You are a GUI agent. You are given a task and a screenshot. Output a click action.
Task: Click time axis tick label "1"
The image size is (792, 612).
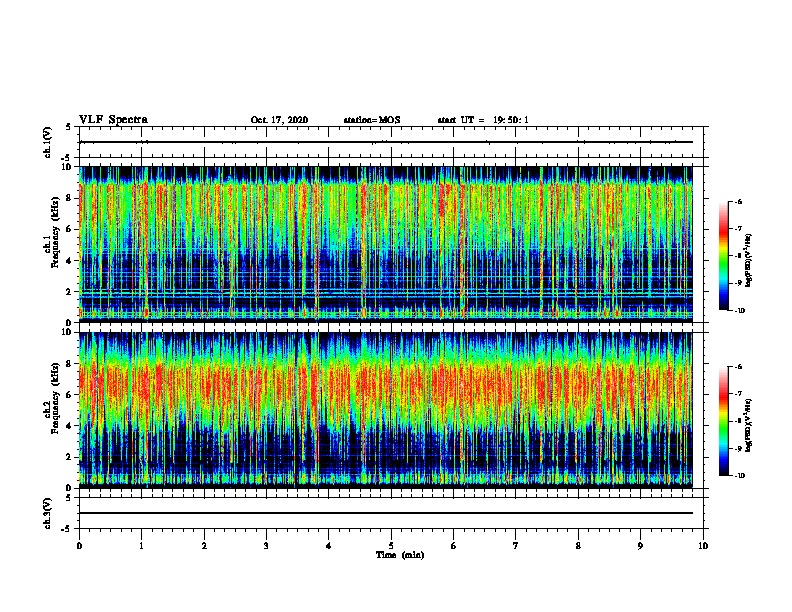(142, 546)
